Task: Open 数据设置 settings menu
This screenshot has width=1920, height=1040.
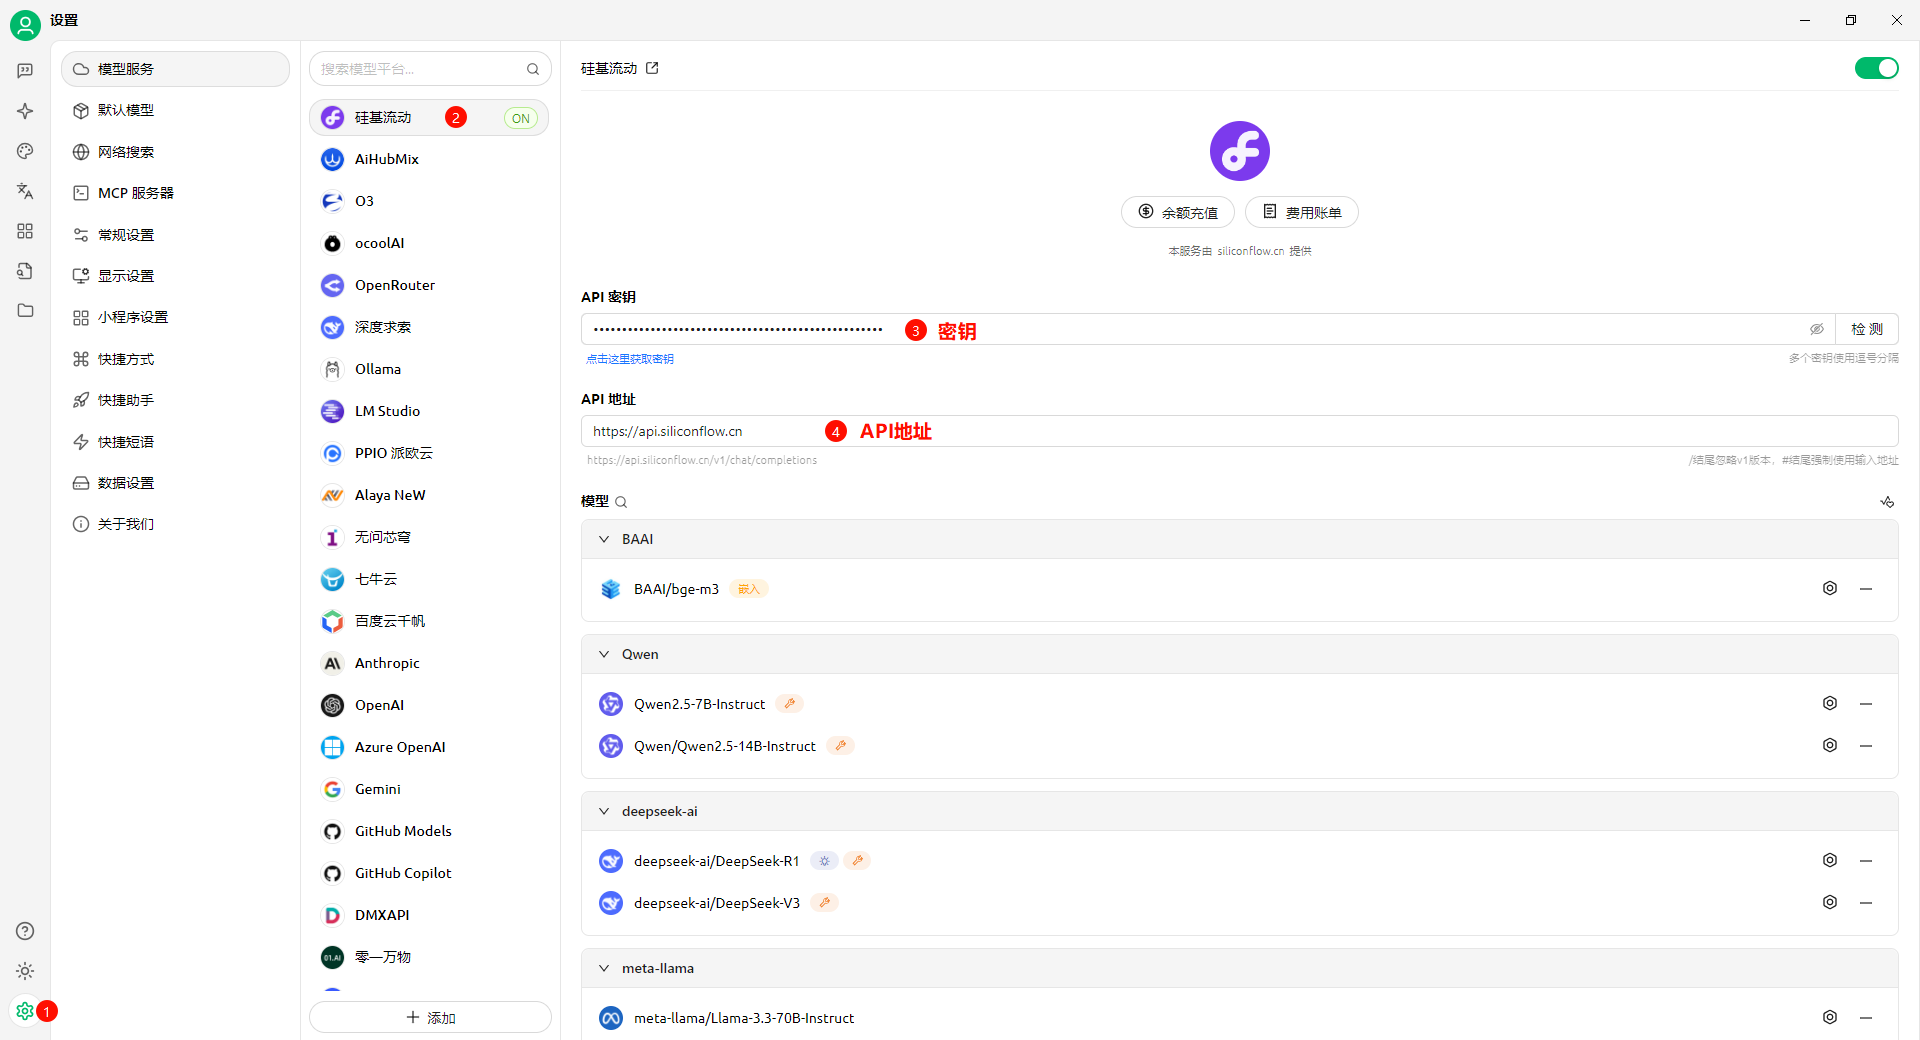Action: (x=175, y=483)
